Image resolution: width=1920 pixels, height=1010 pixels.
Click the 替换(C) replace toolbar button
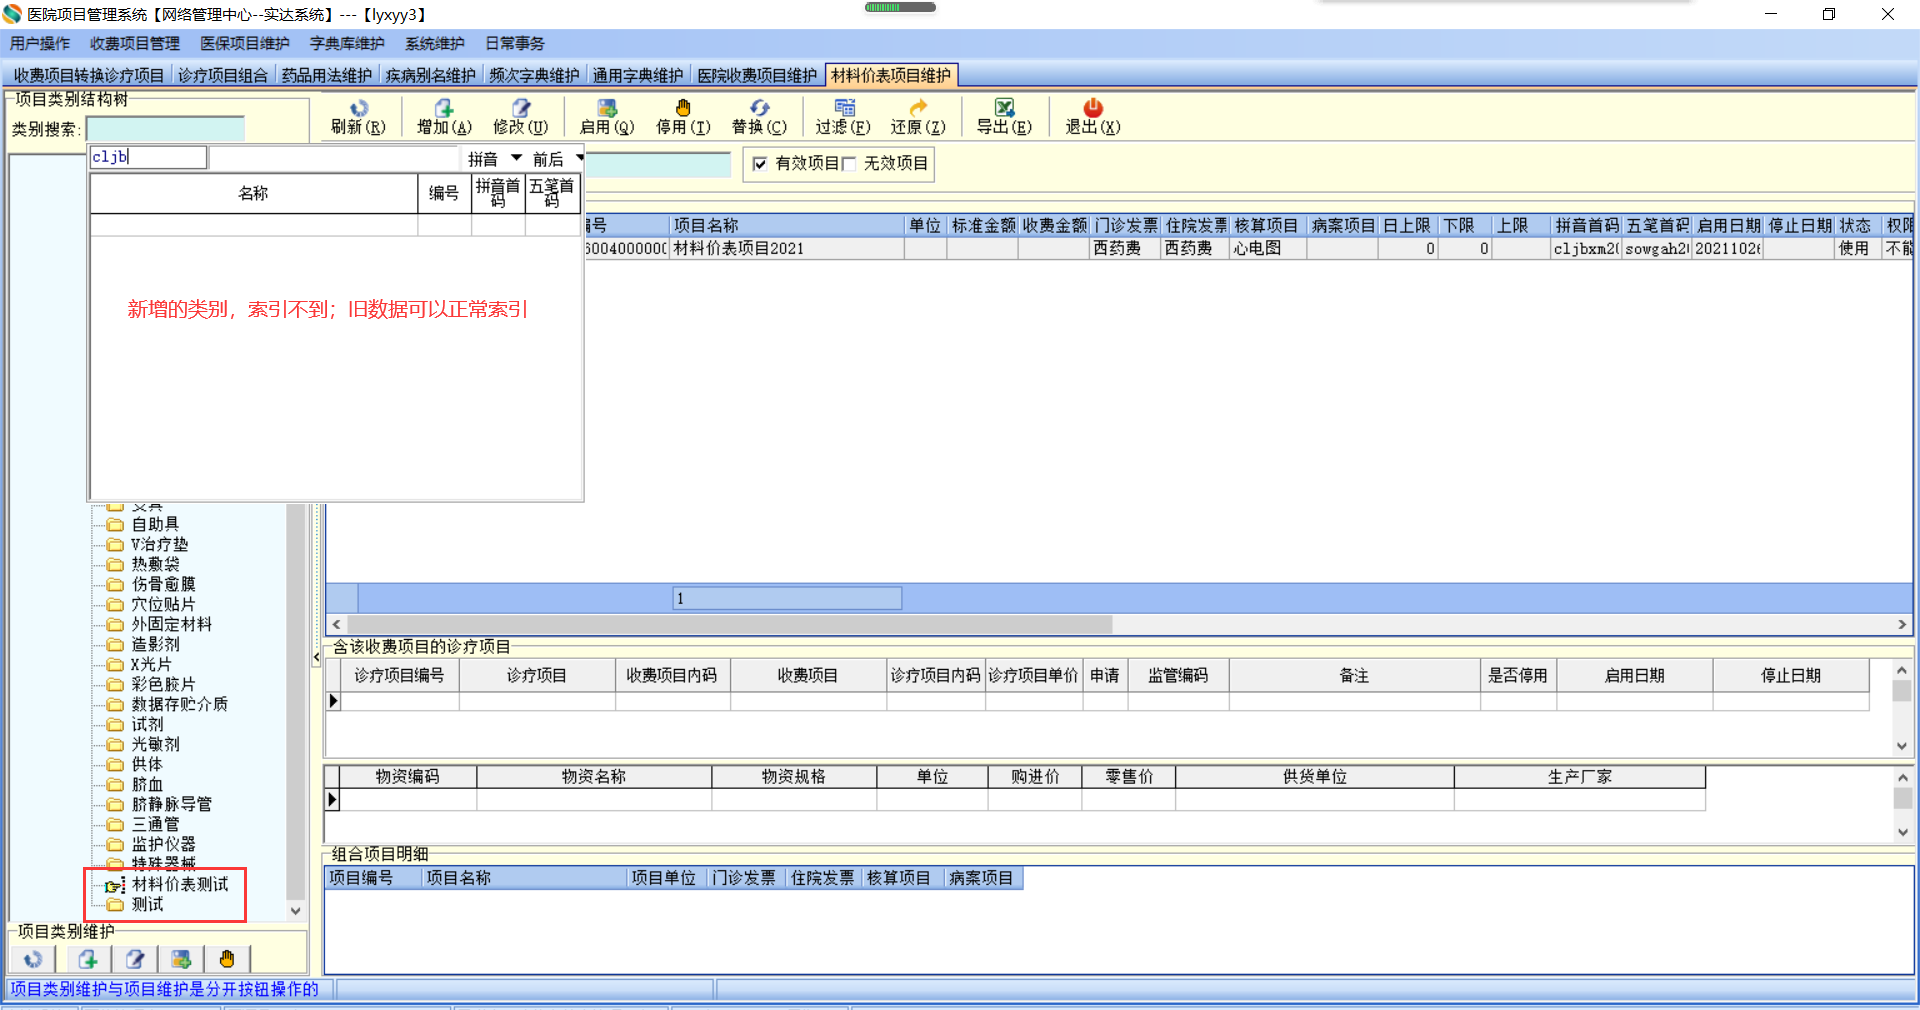tap(759, 116)
